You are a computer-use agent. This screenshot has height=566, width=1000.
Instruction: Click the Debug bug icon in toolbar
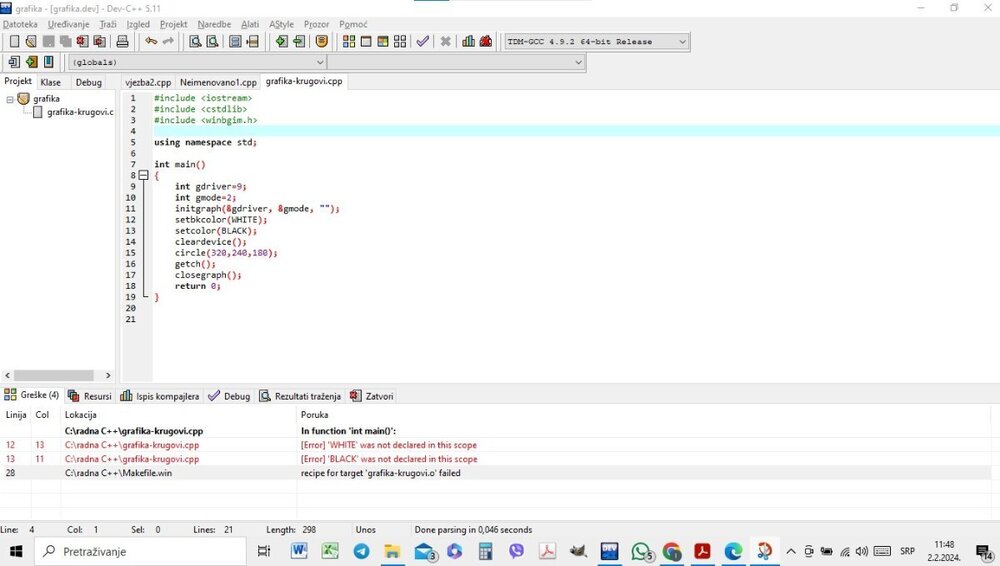486,42
